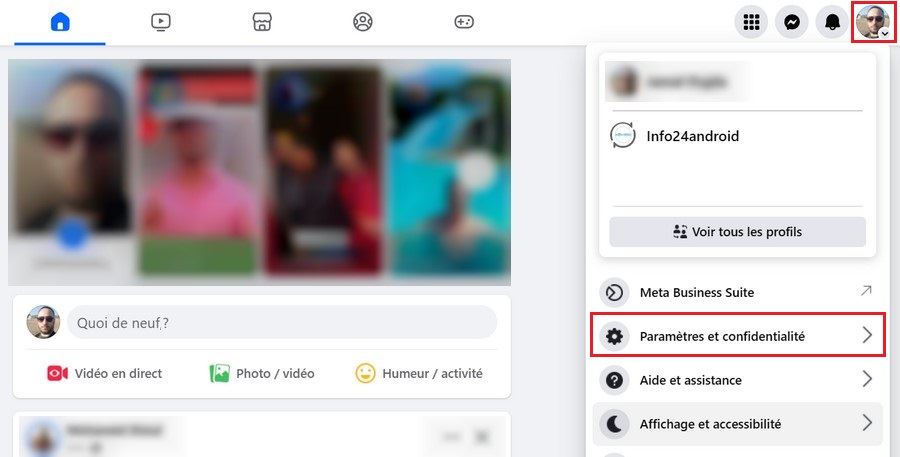Expand Paramètres et confidentialité chevron
900x457 pixels.
click(867, 335)
